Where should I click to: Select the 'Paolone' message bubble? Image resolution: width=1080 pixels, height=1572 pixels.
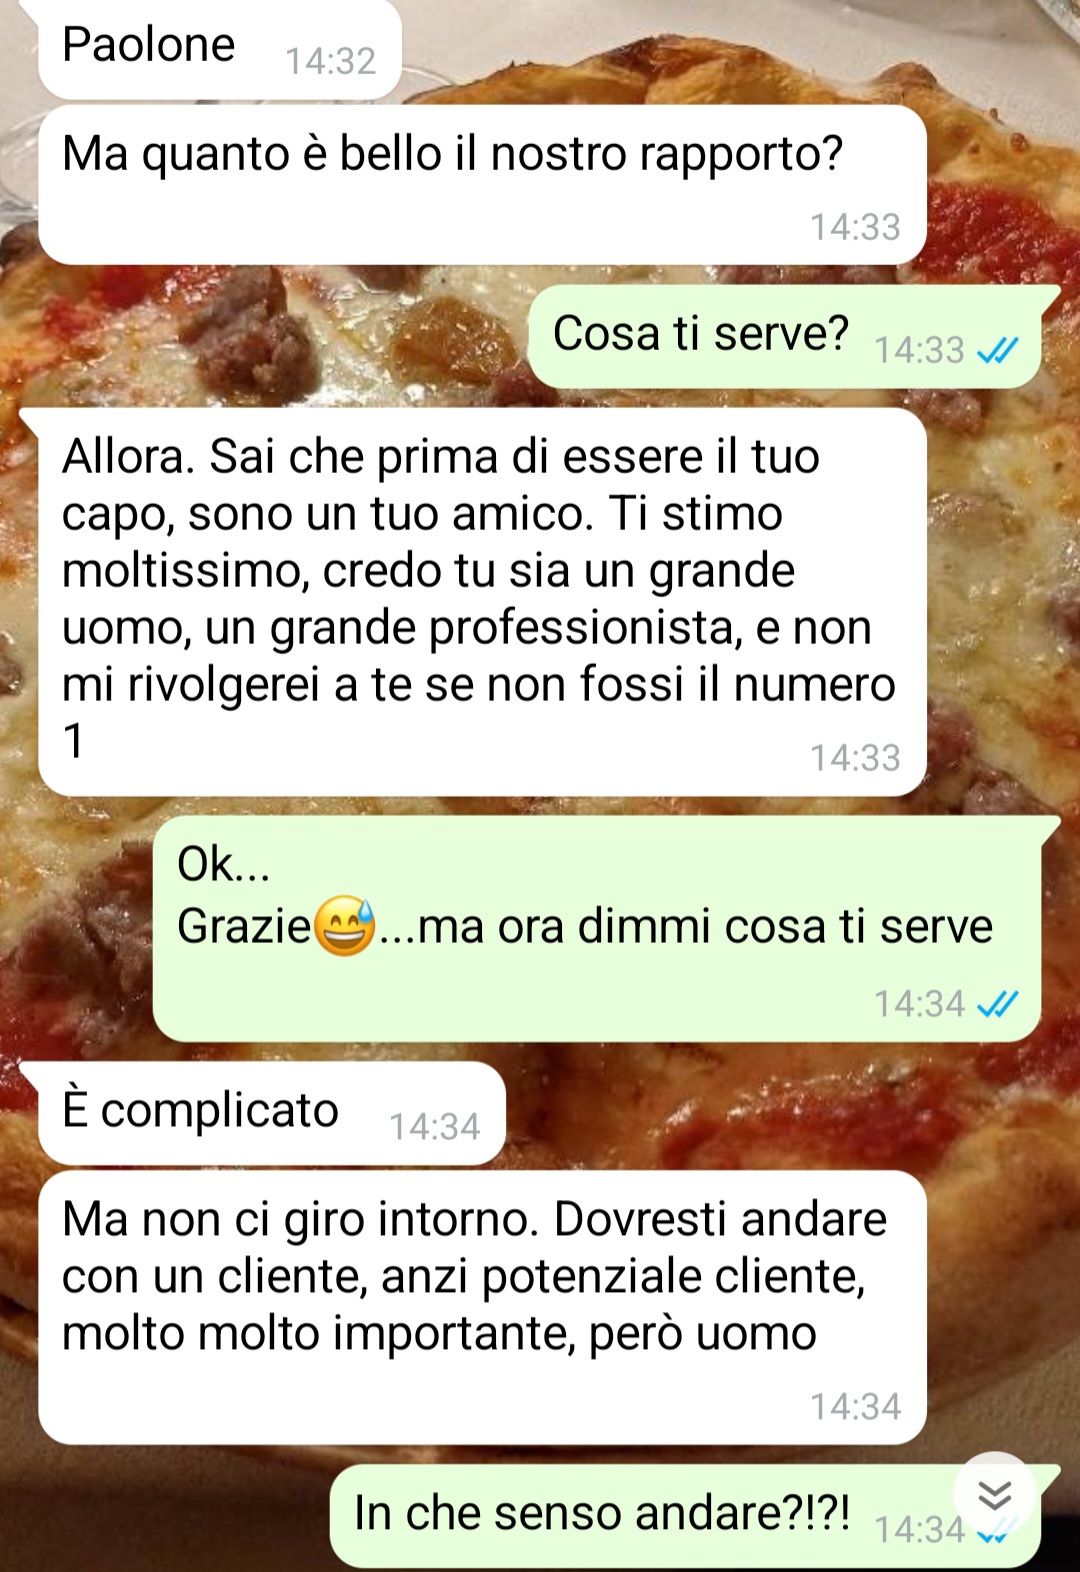[220, 49]
